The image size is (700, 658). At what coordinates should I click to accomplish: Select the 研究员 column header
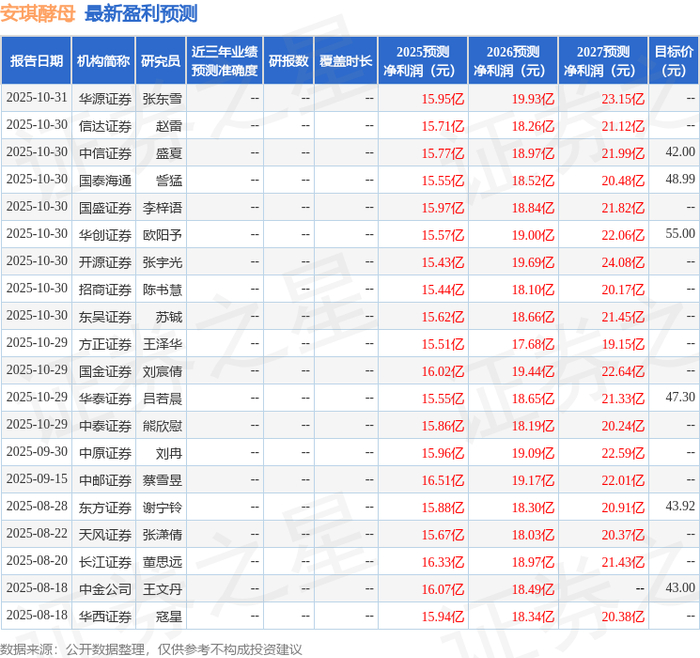[x=161, y=61]
